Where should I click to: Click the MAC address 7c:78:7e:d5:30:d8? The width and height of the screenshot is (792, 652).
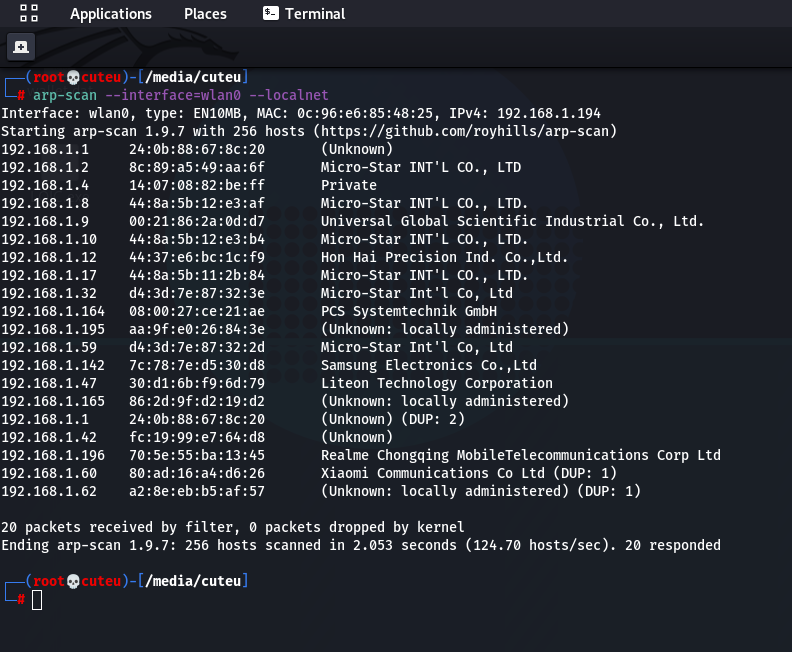point(197,365)
